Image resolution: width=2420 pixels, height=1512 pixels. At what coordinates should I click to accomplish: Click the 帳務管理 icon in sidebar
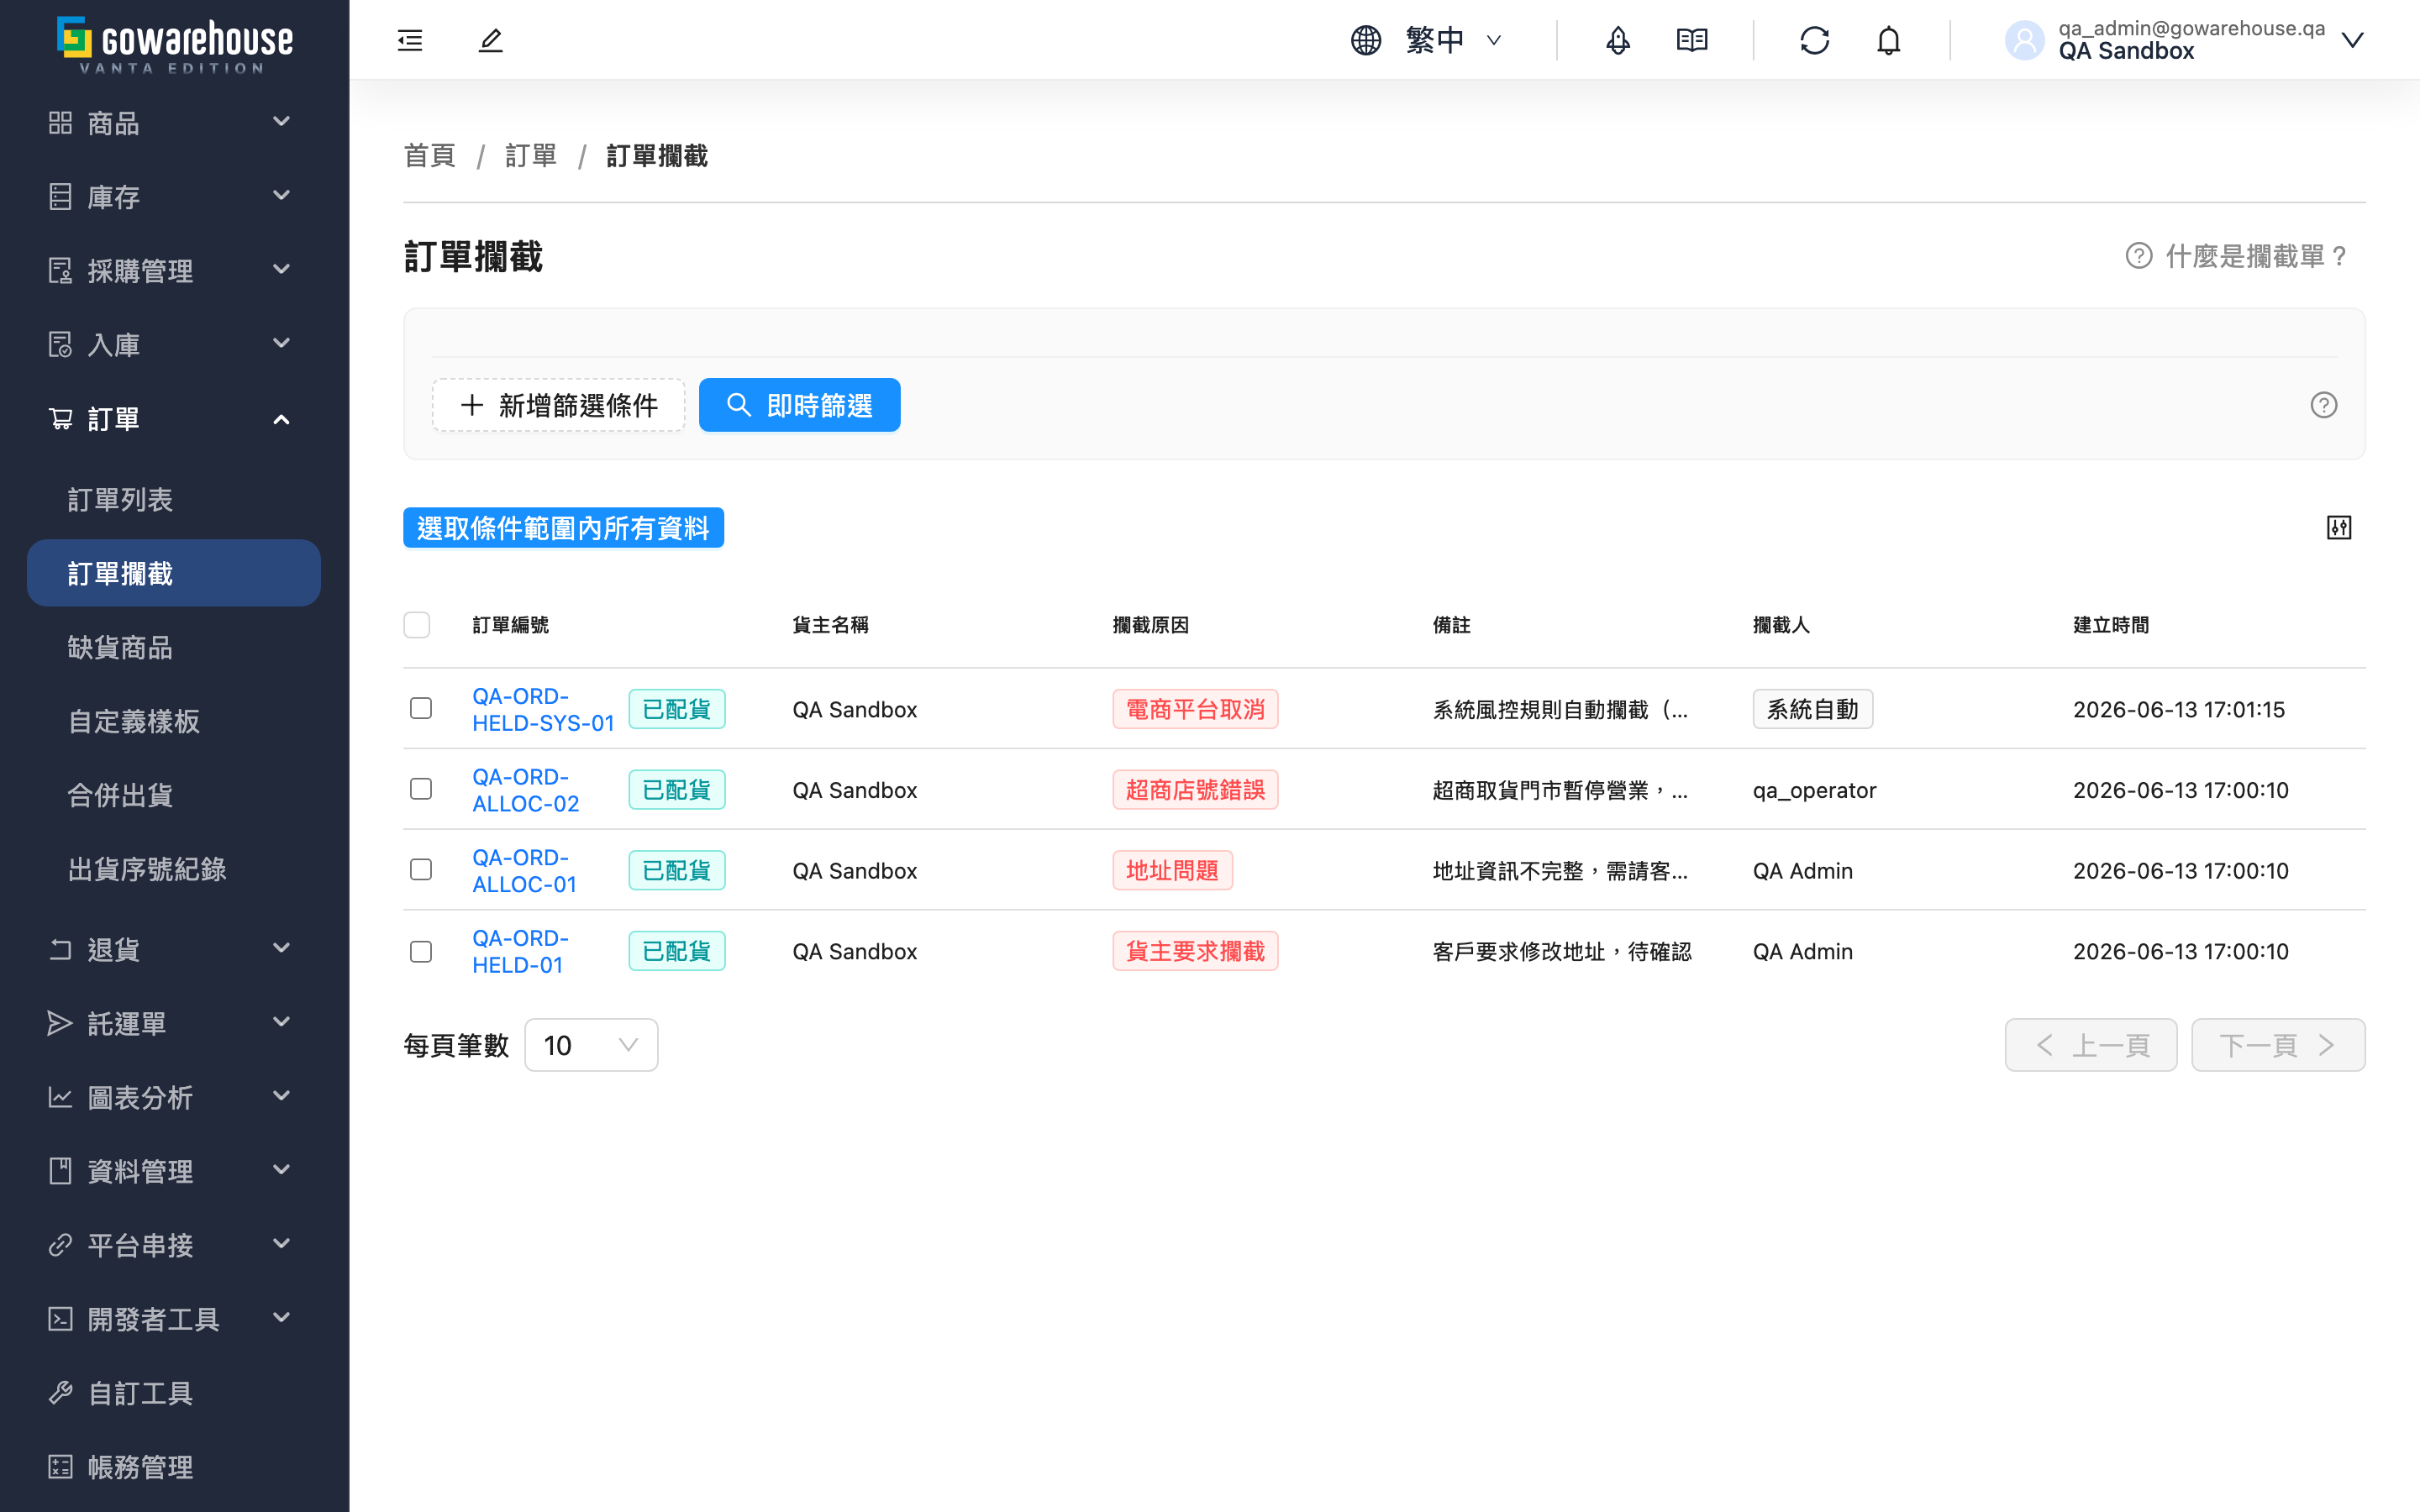60,1466
